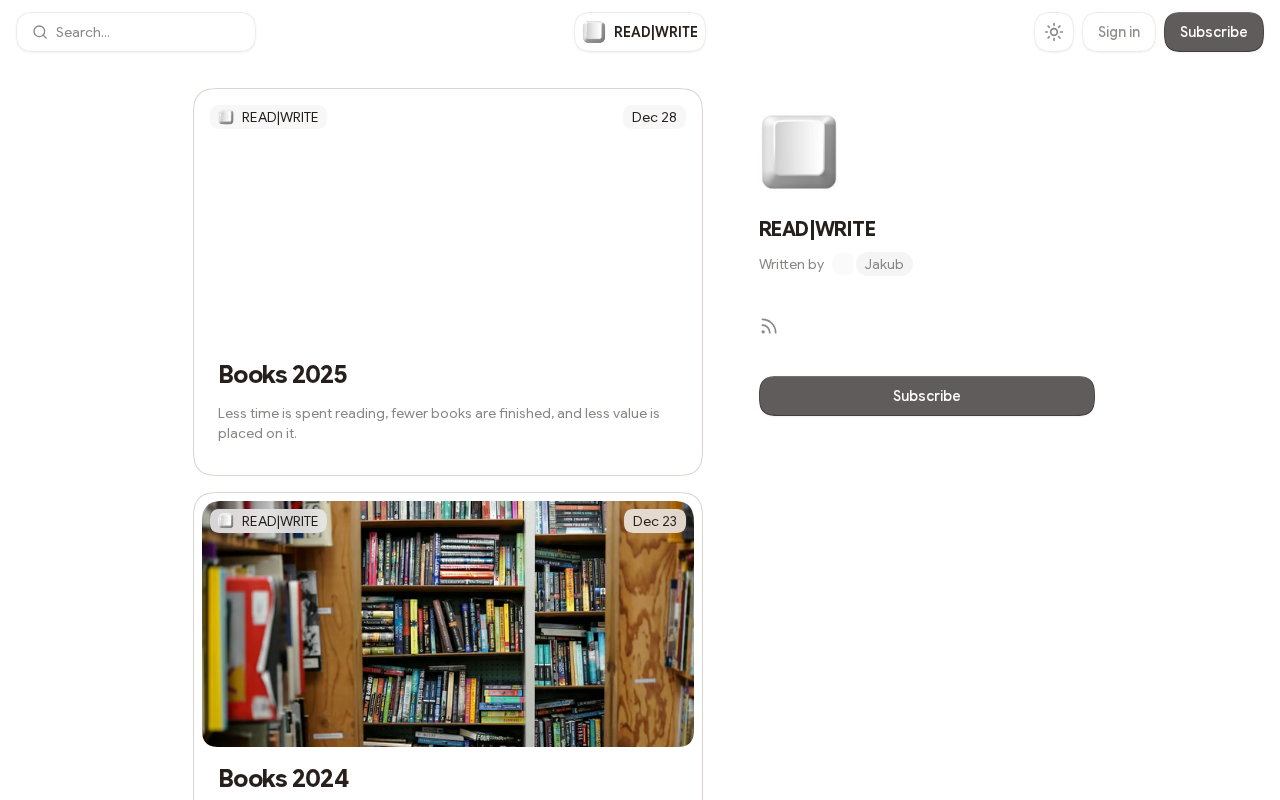Screen dimensions: 1280x800
Task: Click the Jakub author name chip
Action: pos(884,264)
